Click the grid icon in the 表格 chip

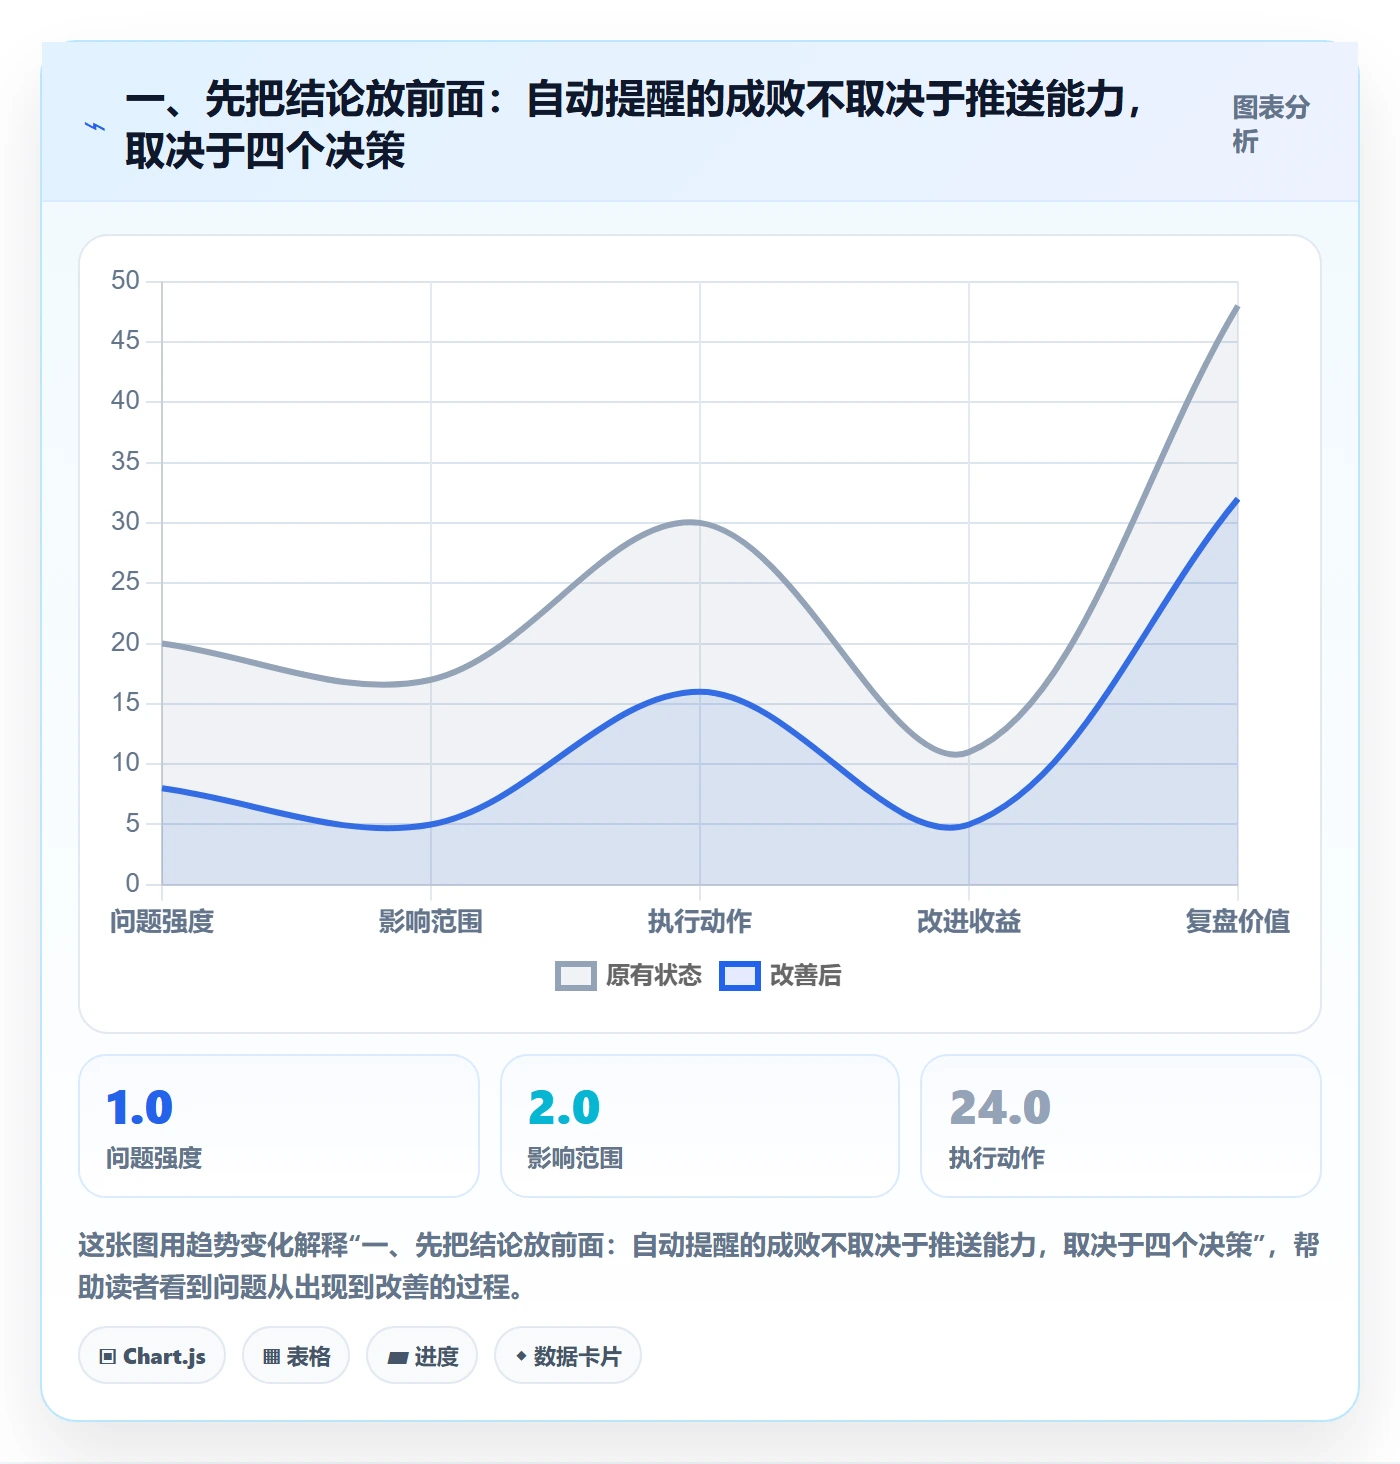point(271,1357)
